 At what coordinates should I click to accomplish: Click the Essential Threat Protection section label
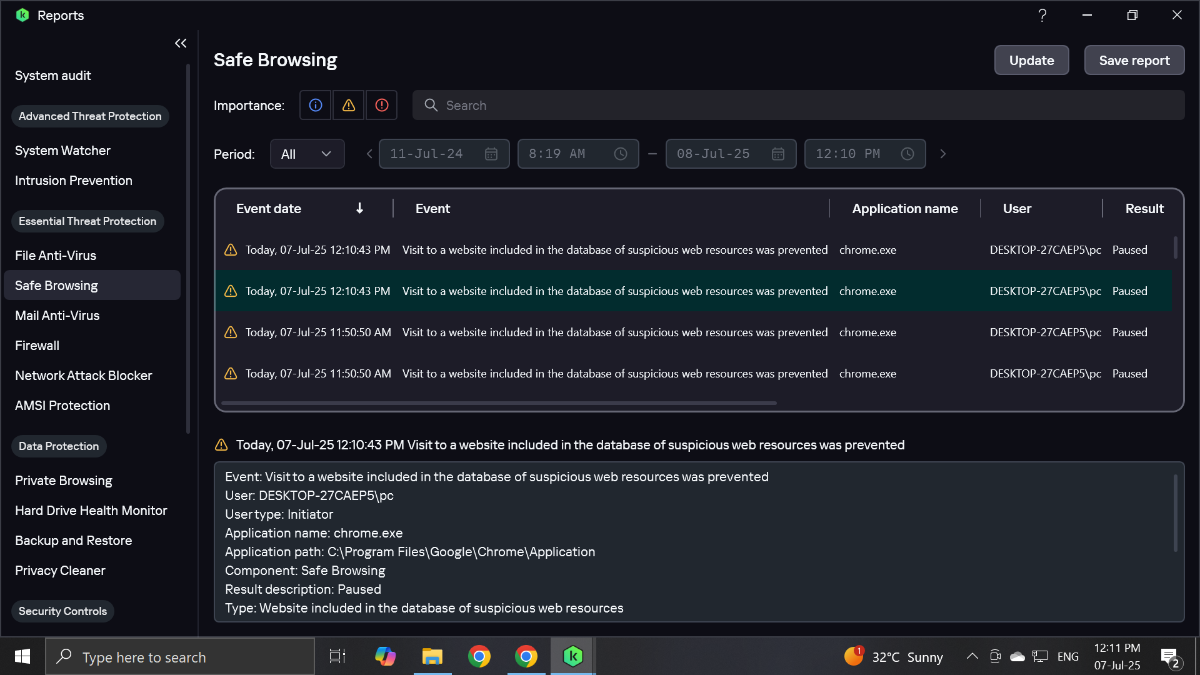pos(88,221)
